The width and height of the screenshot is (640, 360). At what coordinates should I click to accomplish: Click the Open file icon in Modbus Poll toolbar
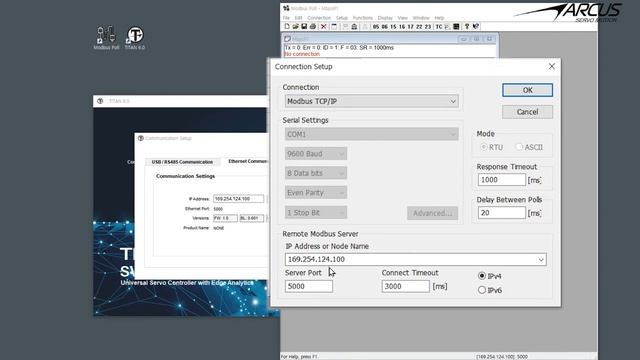click(x=296, y=27)
